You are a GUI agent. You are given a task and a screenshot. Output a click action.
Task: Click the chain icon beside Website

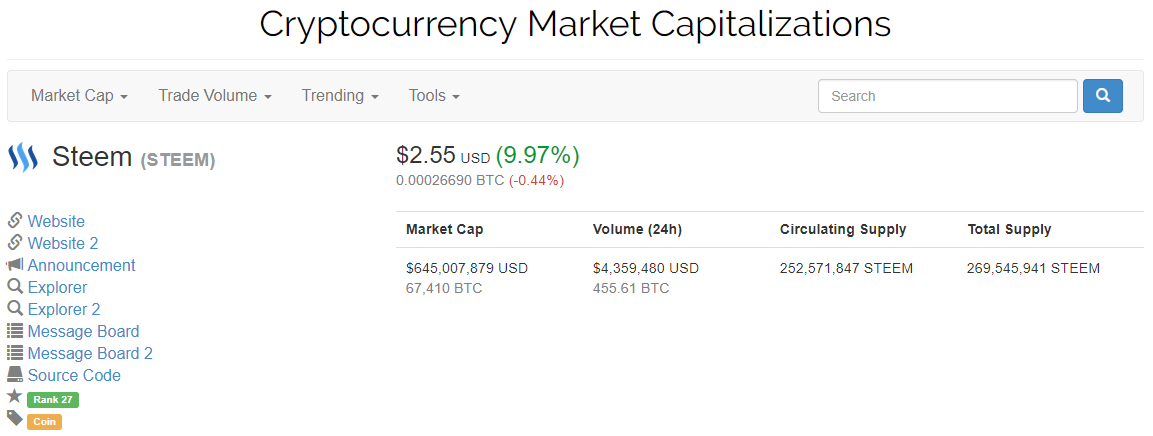pyautogui.click(x=15, y=221)
